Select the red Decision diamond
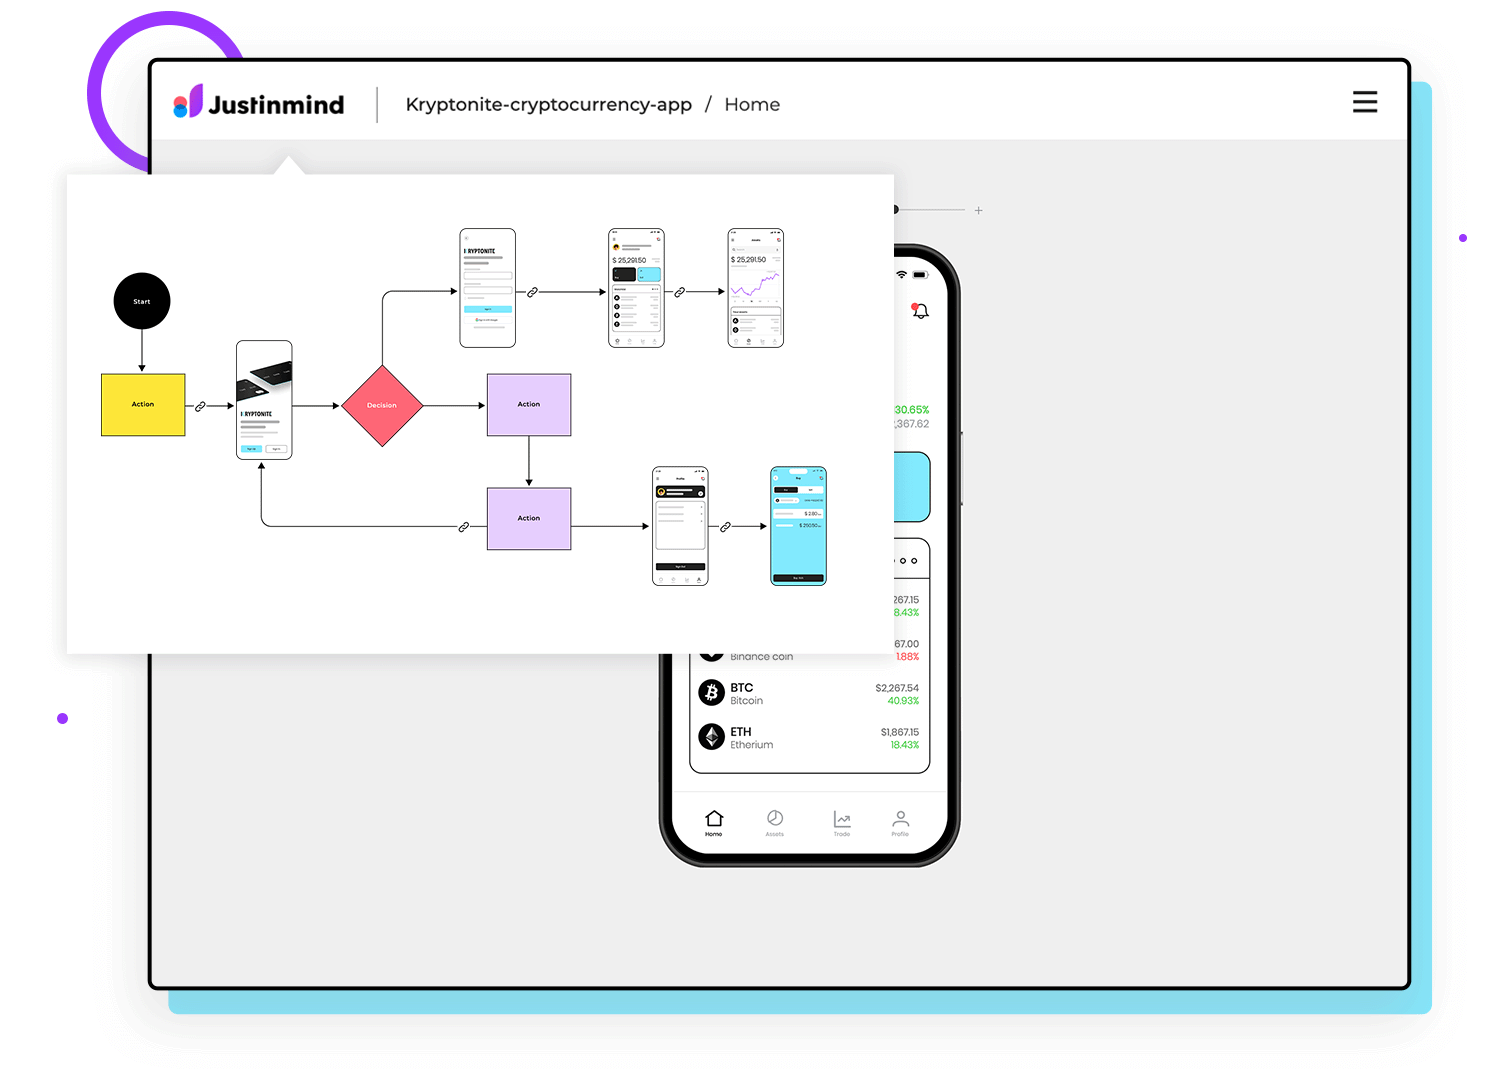Image resolution: width=1500 pixels, height=1074 pixels. pyautogui.click(x=382, y=405)
